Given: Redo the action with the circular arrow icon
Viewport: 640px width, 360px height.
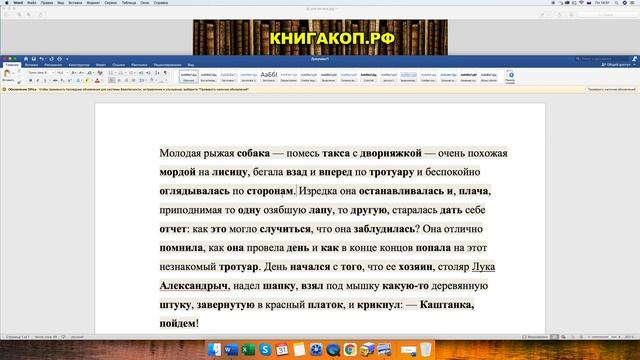Looking at the screenshot, I should coord(51,59).
